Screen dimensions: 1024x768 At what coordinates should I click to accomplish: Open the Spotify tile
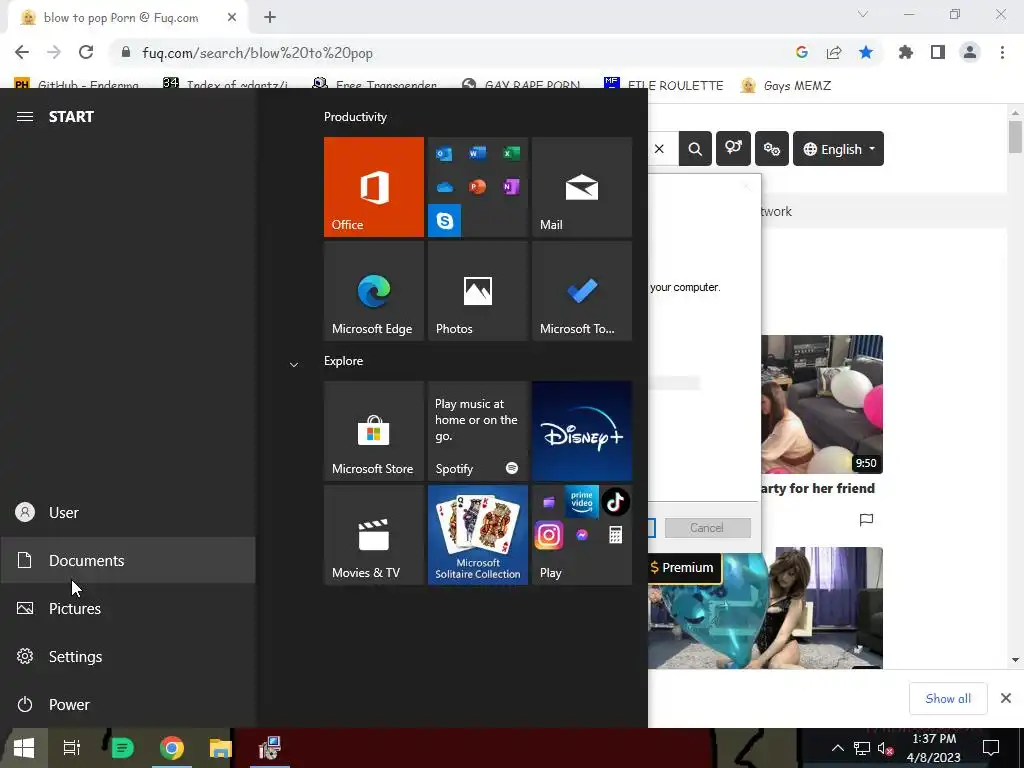tap(477, 431)
